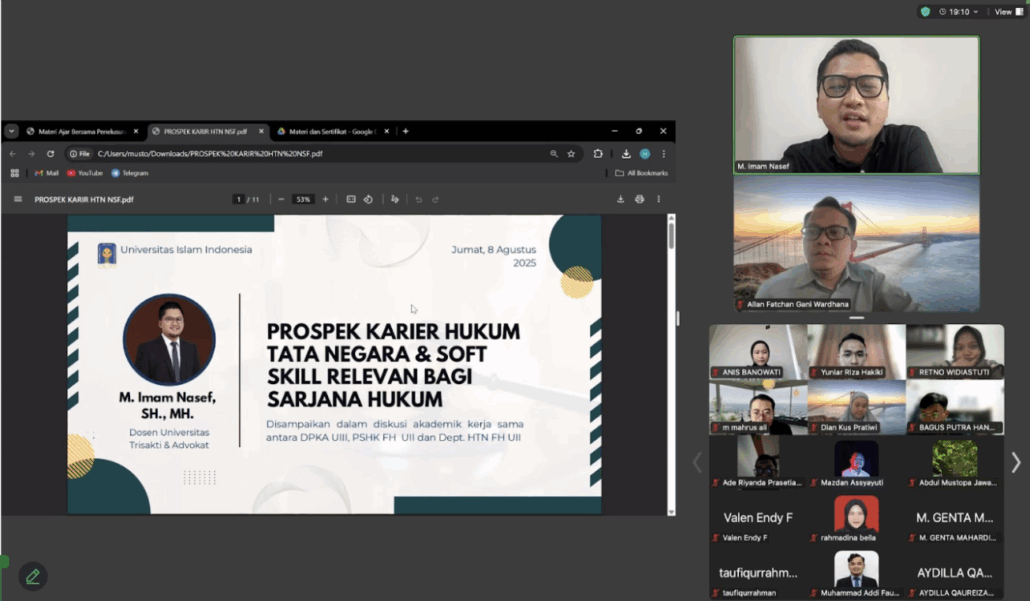Show previous page of Zoom participants
This screenshot has width=1030, height=601.
(x=697, y=462)
